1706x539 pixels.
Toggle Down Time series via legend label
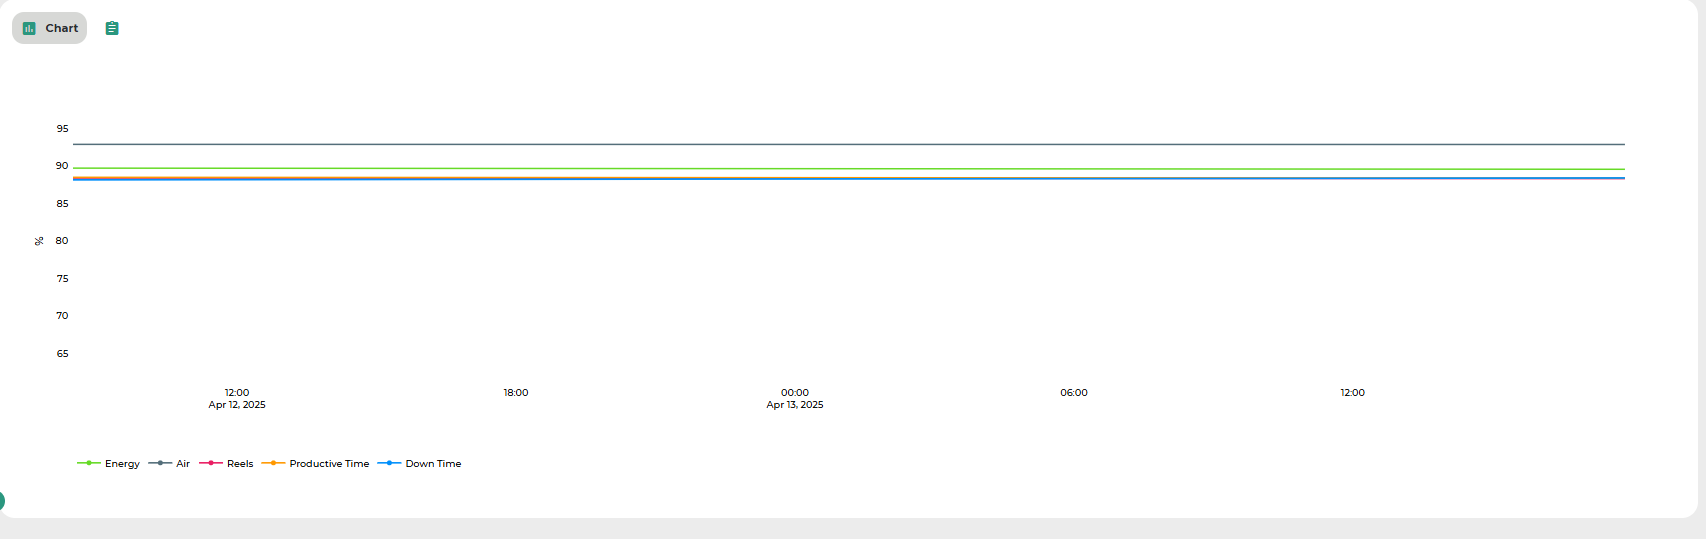tap(433, 464)
